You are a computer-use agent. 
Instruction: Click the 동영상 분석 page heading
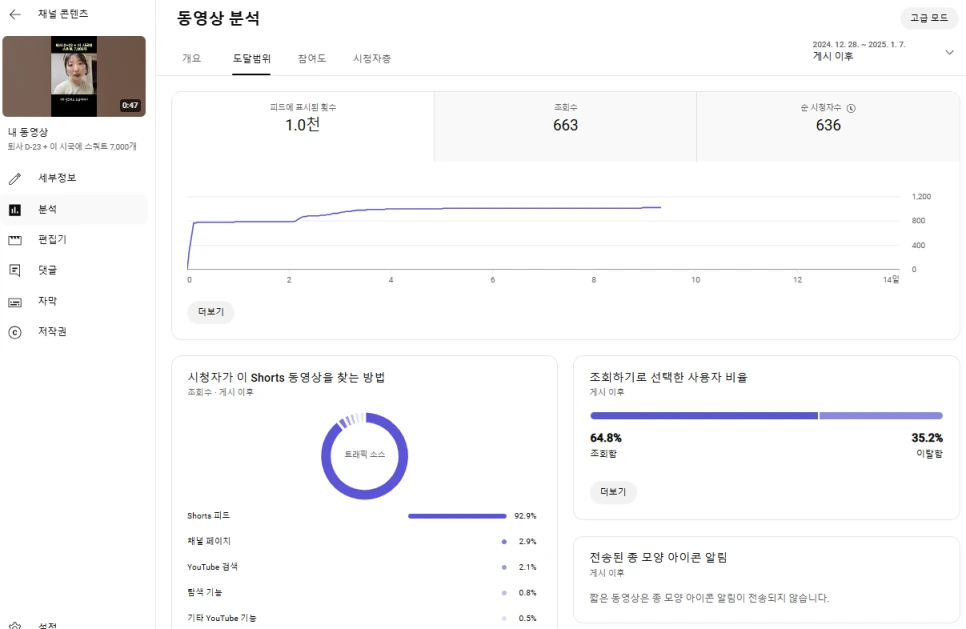pos(218,18)
